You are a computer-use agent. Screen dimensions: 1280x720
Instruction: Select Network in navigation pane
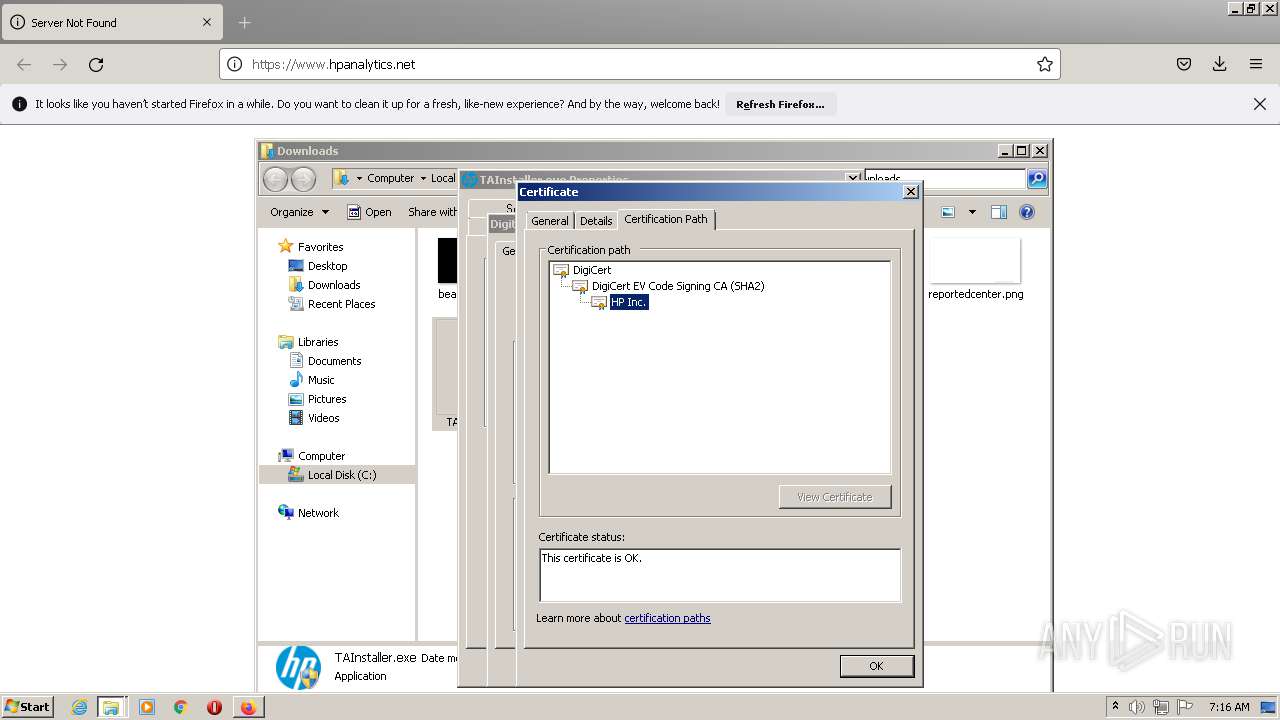(318, 513)
